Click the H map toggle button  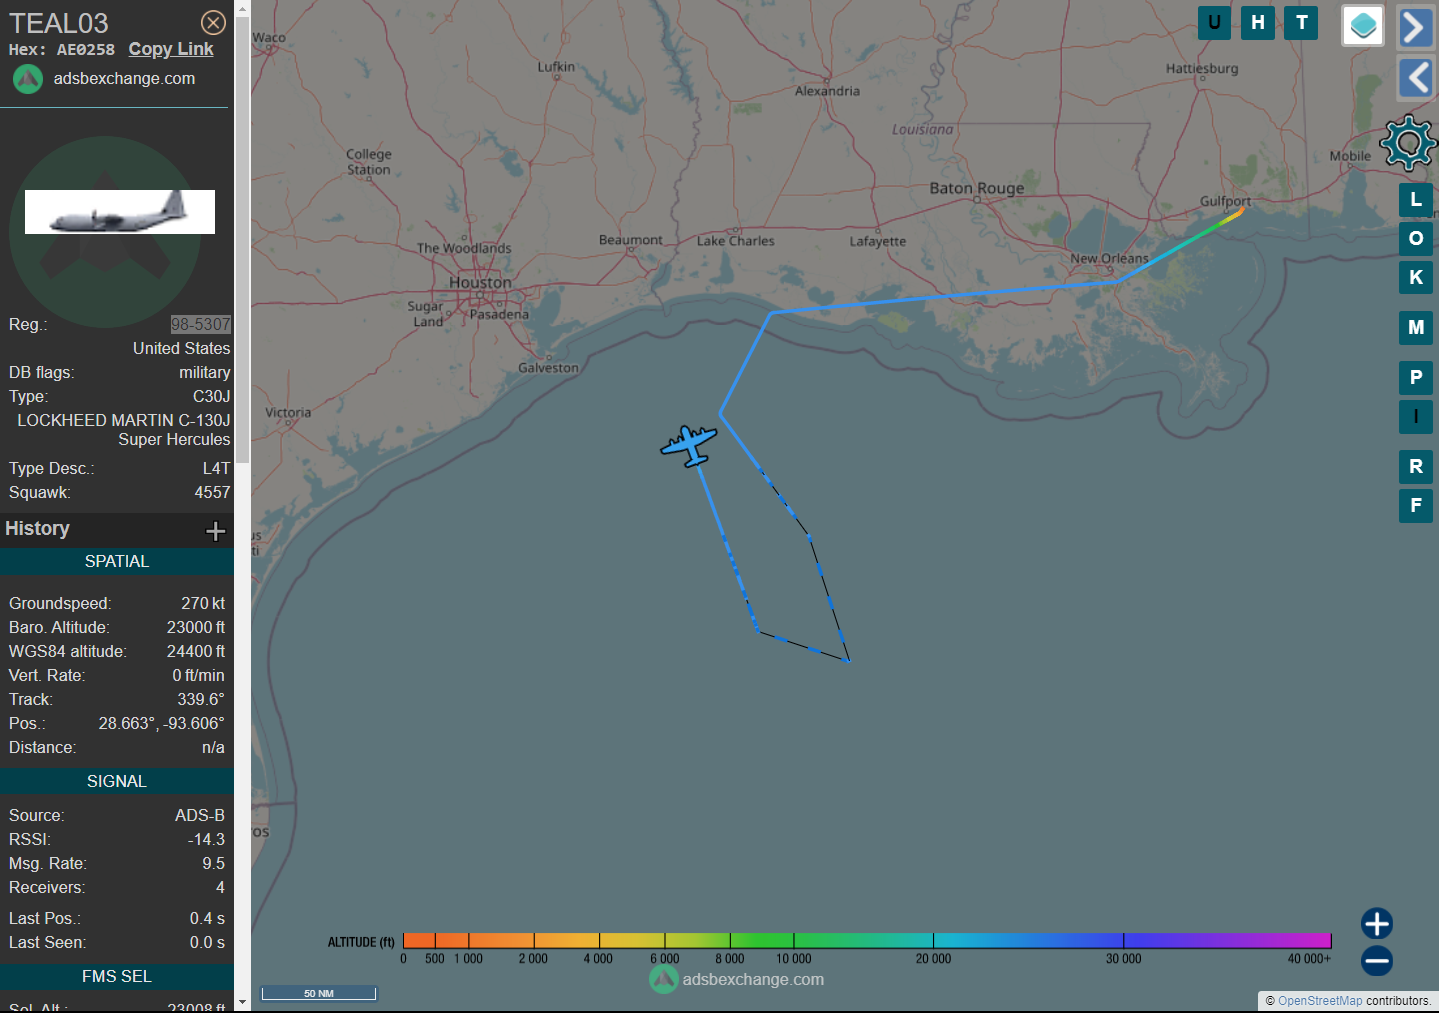1258,23
